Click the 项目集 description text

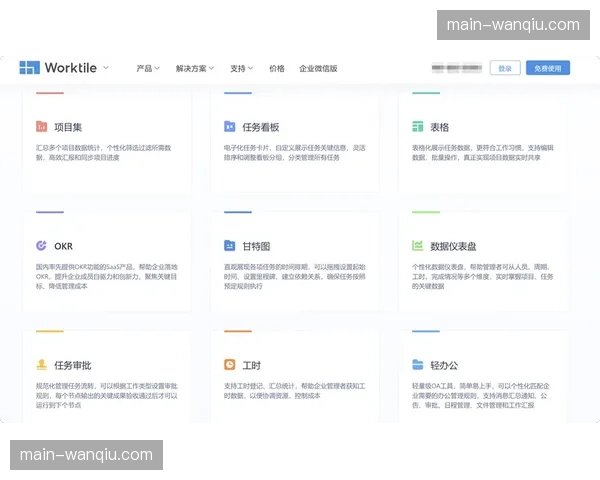tap(104, 152)
